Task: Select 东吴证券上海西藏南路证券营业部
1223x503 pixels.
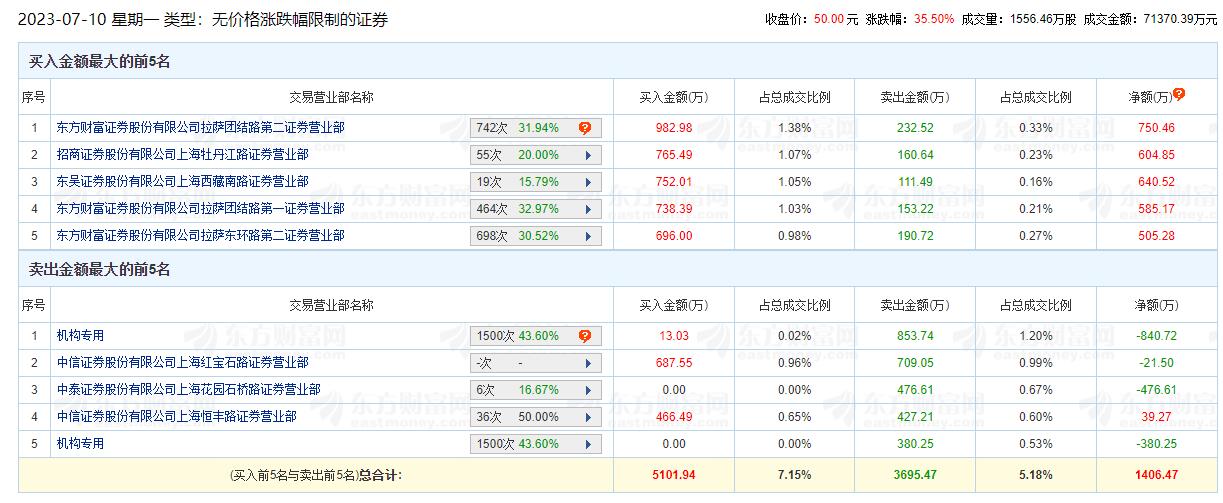Action: (183, 182)
